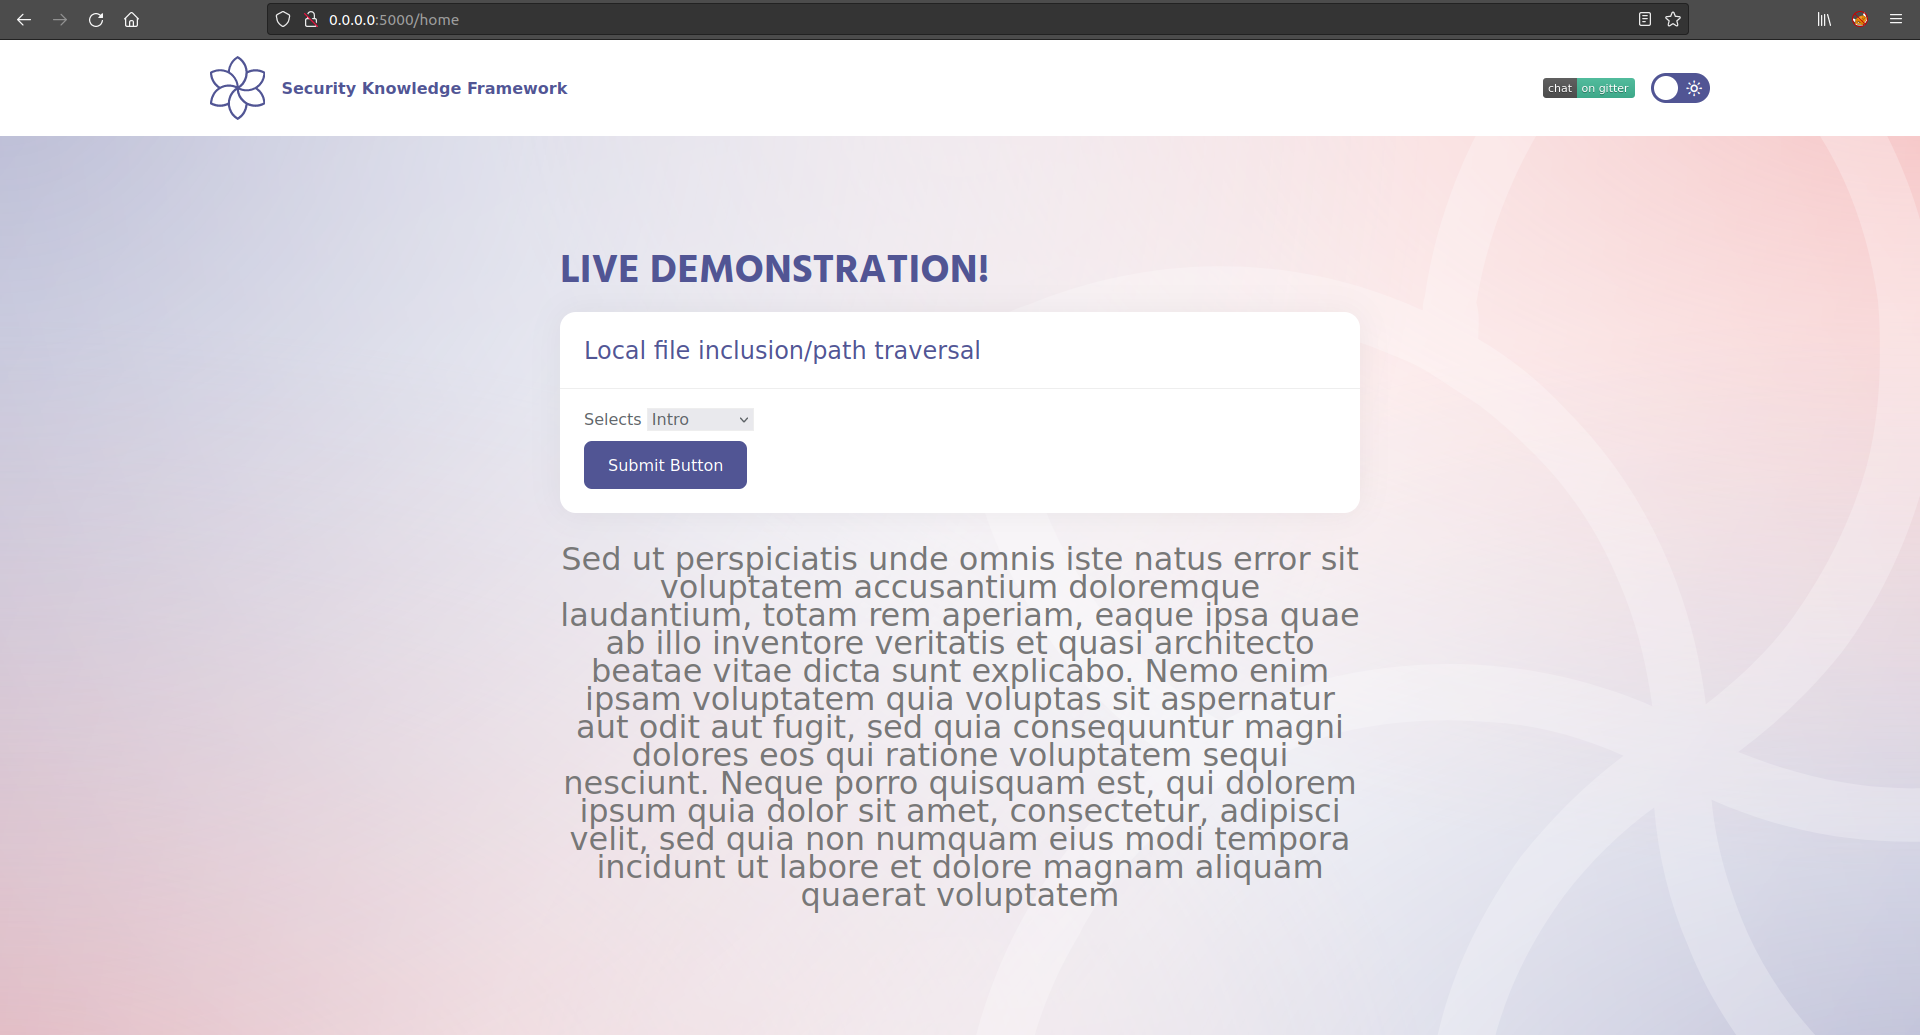
Task: Reload the current page
Action: pos(96,19)
